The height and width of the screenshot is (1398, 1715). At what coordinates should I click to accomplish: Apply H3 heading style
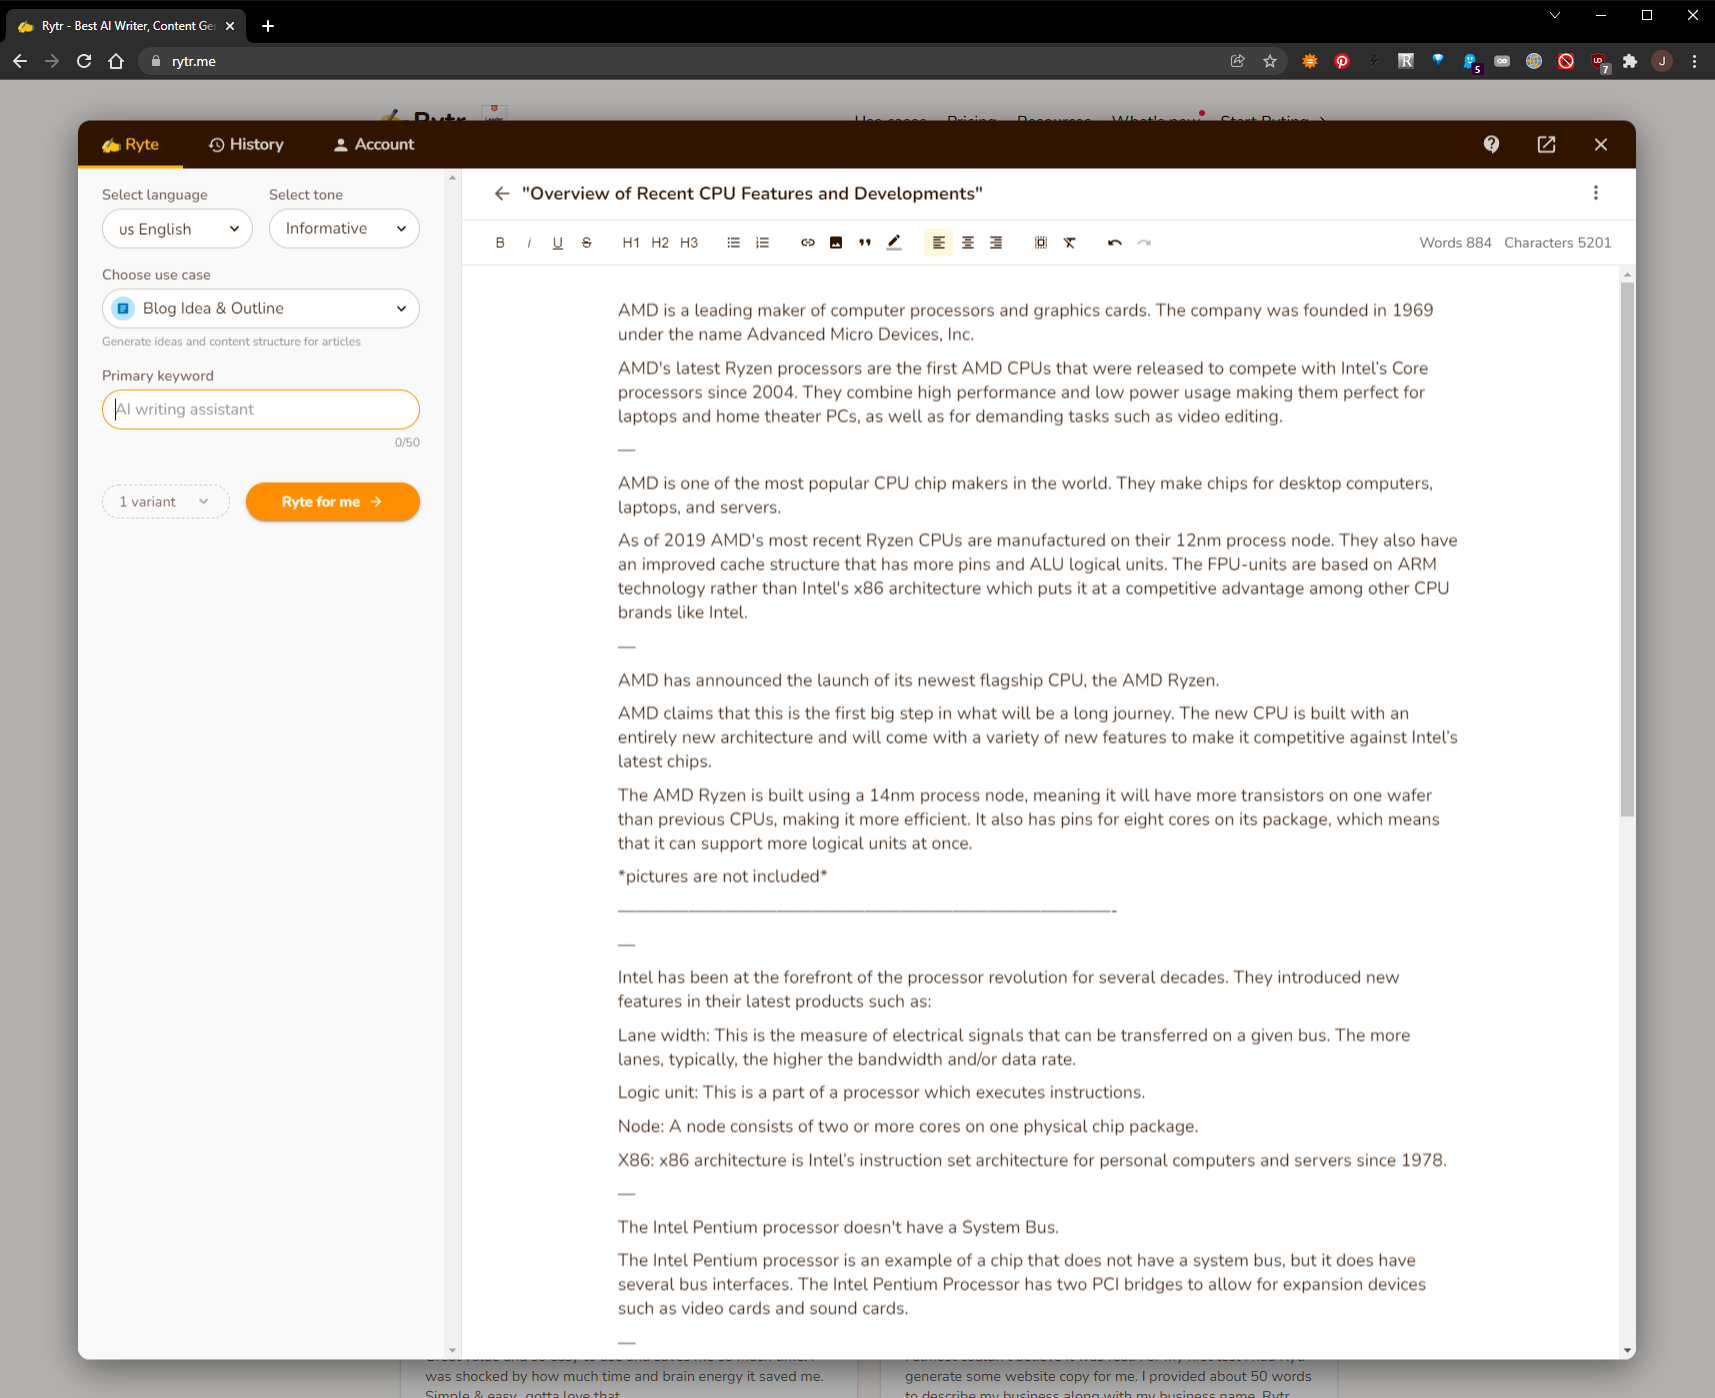(x=689, y=243)
